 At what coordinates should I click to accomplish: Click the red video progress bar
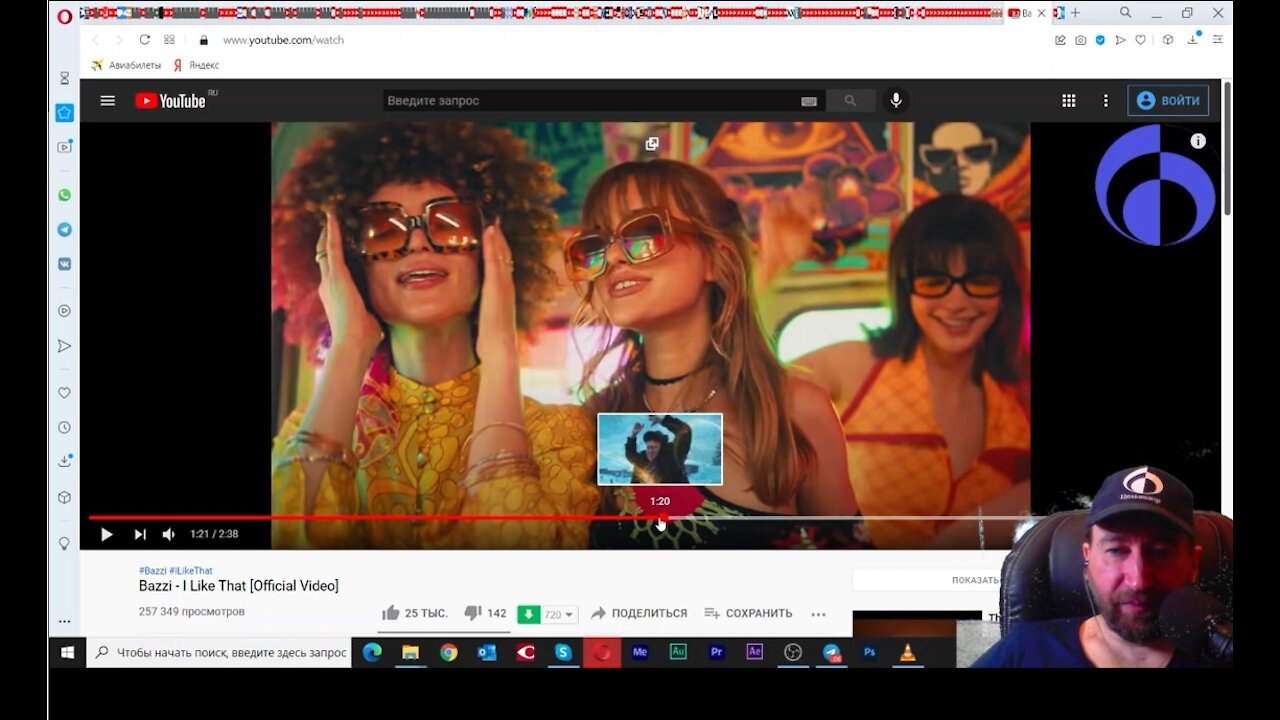tap(375, 518)
